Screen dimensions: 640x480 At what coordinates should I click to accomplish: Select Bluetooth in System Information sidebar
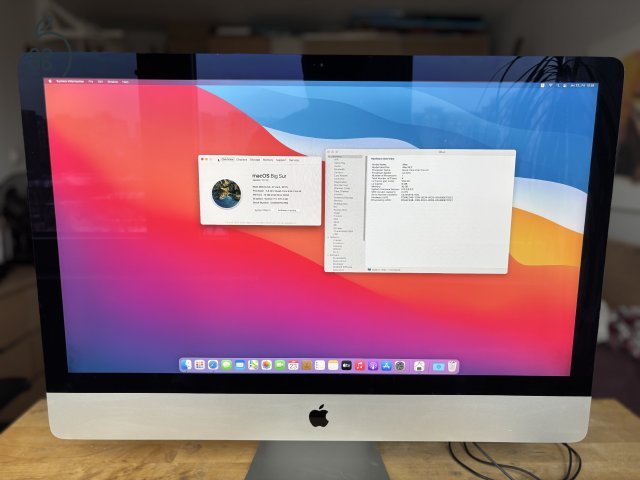tap(340, 169)
